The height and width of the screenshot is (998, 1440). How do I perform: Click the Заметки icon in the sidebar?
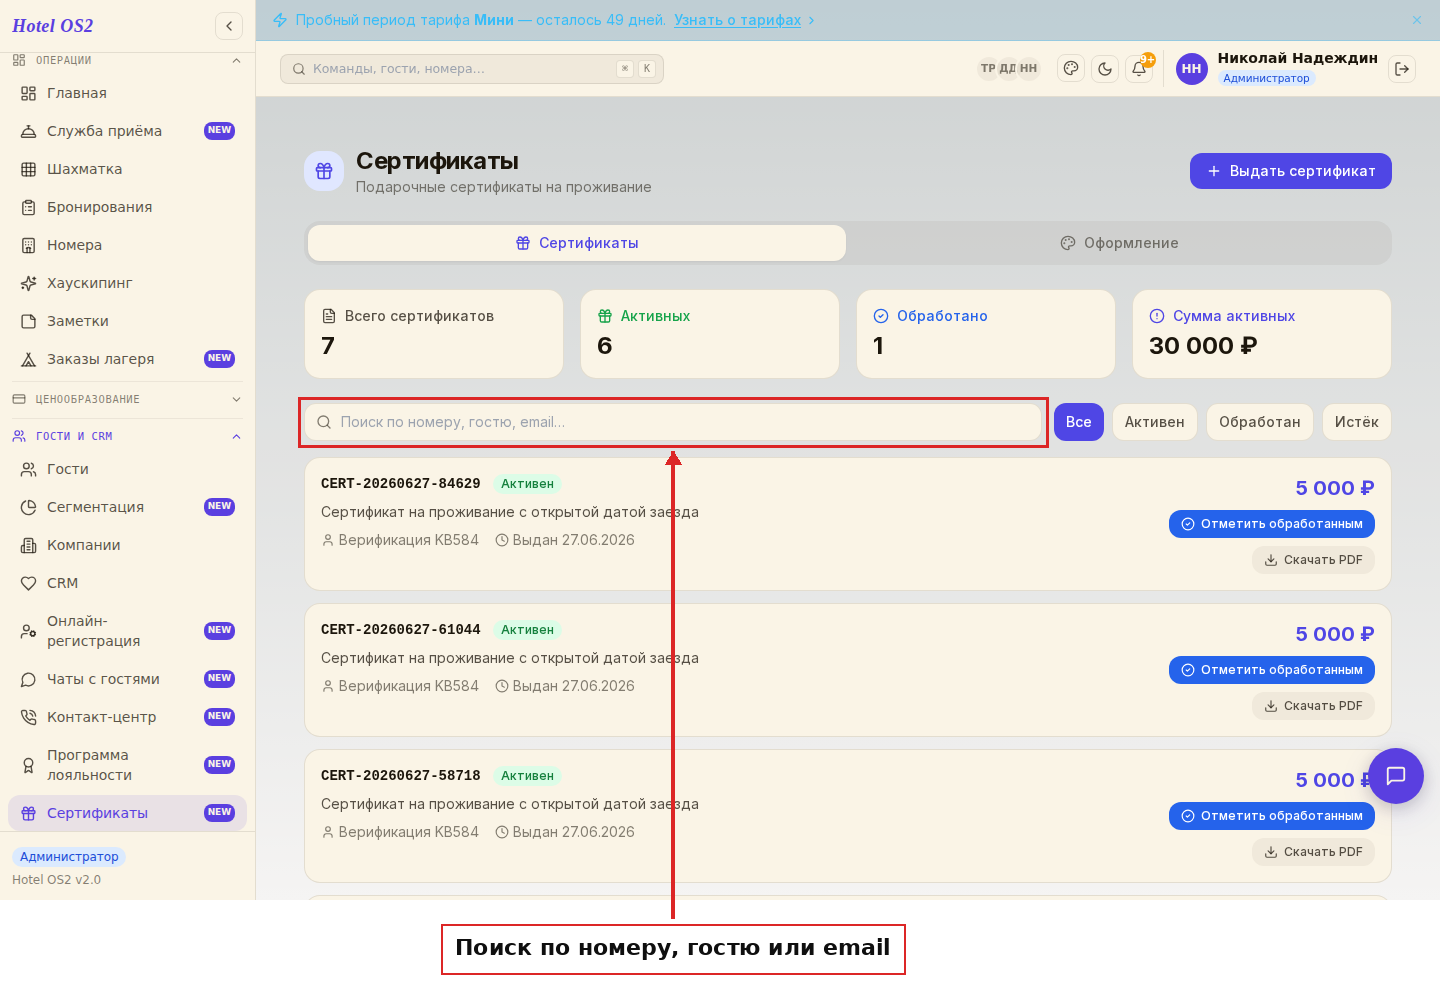[28, 321]
